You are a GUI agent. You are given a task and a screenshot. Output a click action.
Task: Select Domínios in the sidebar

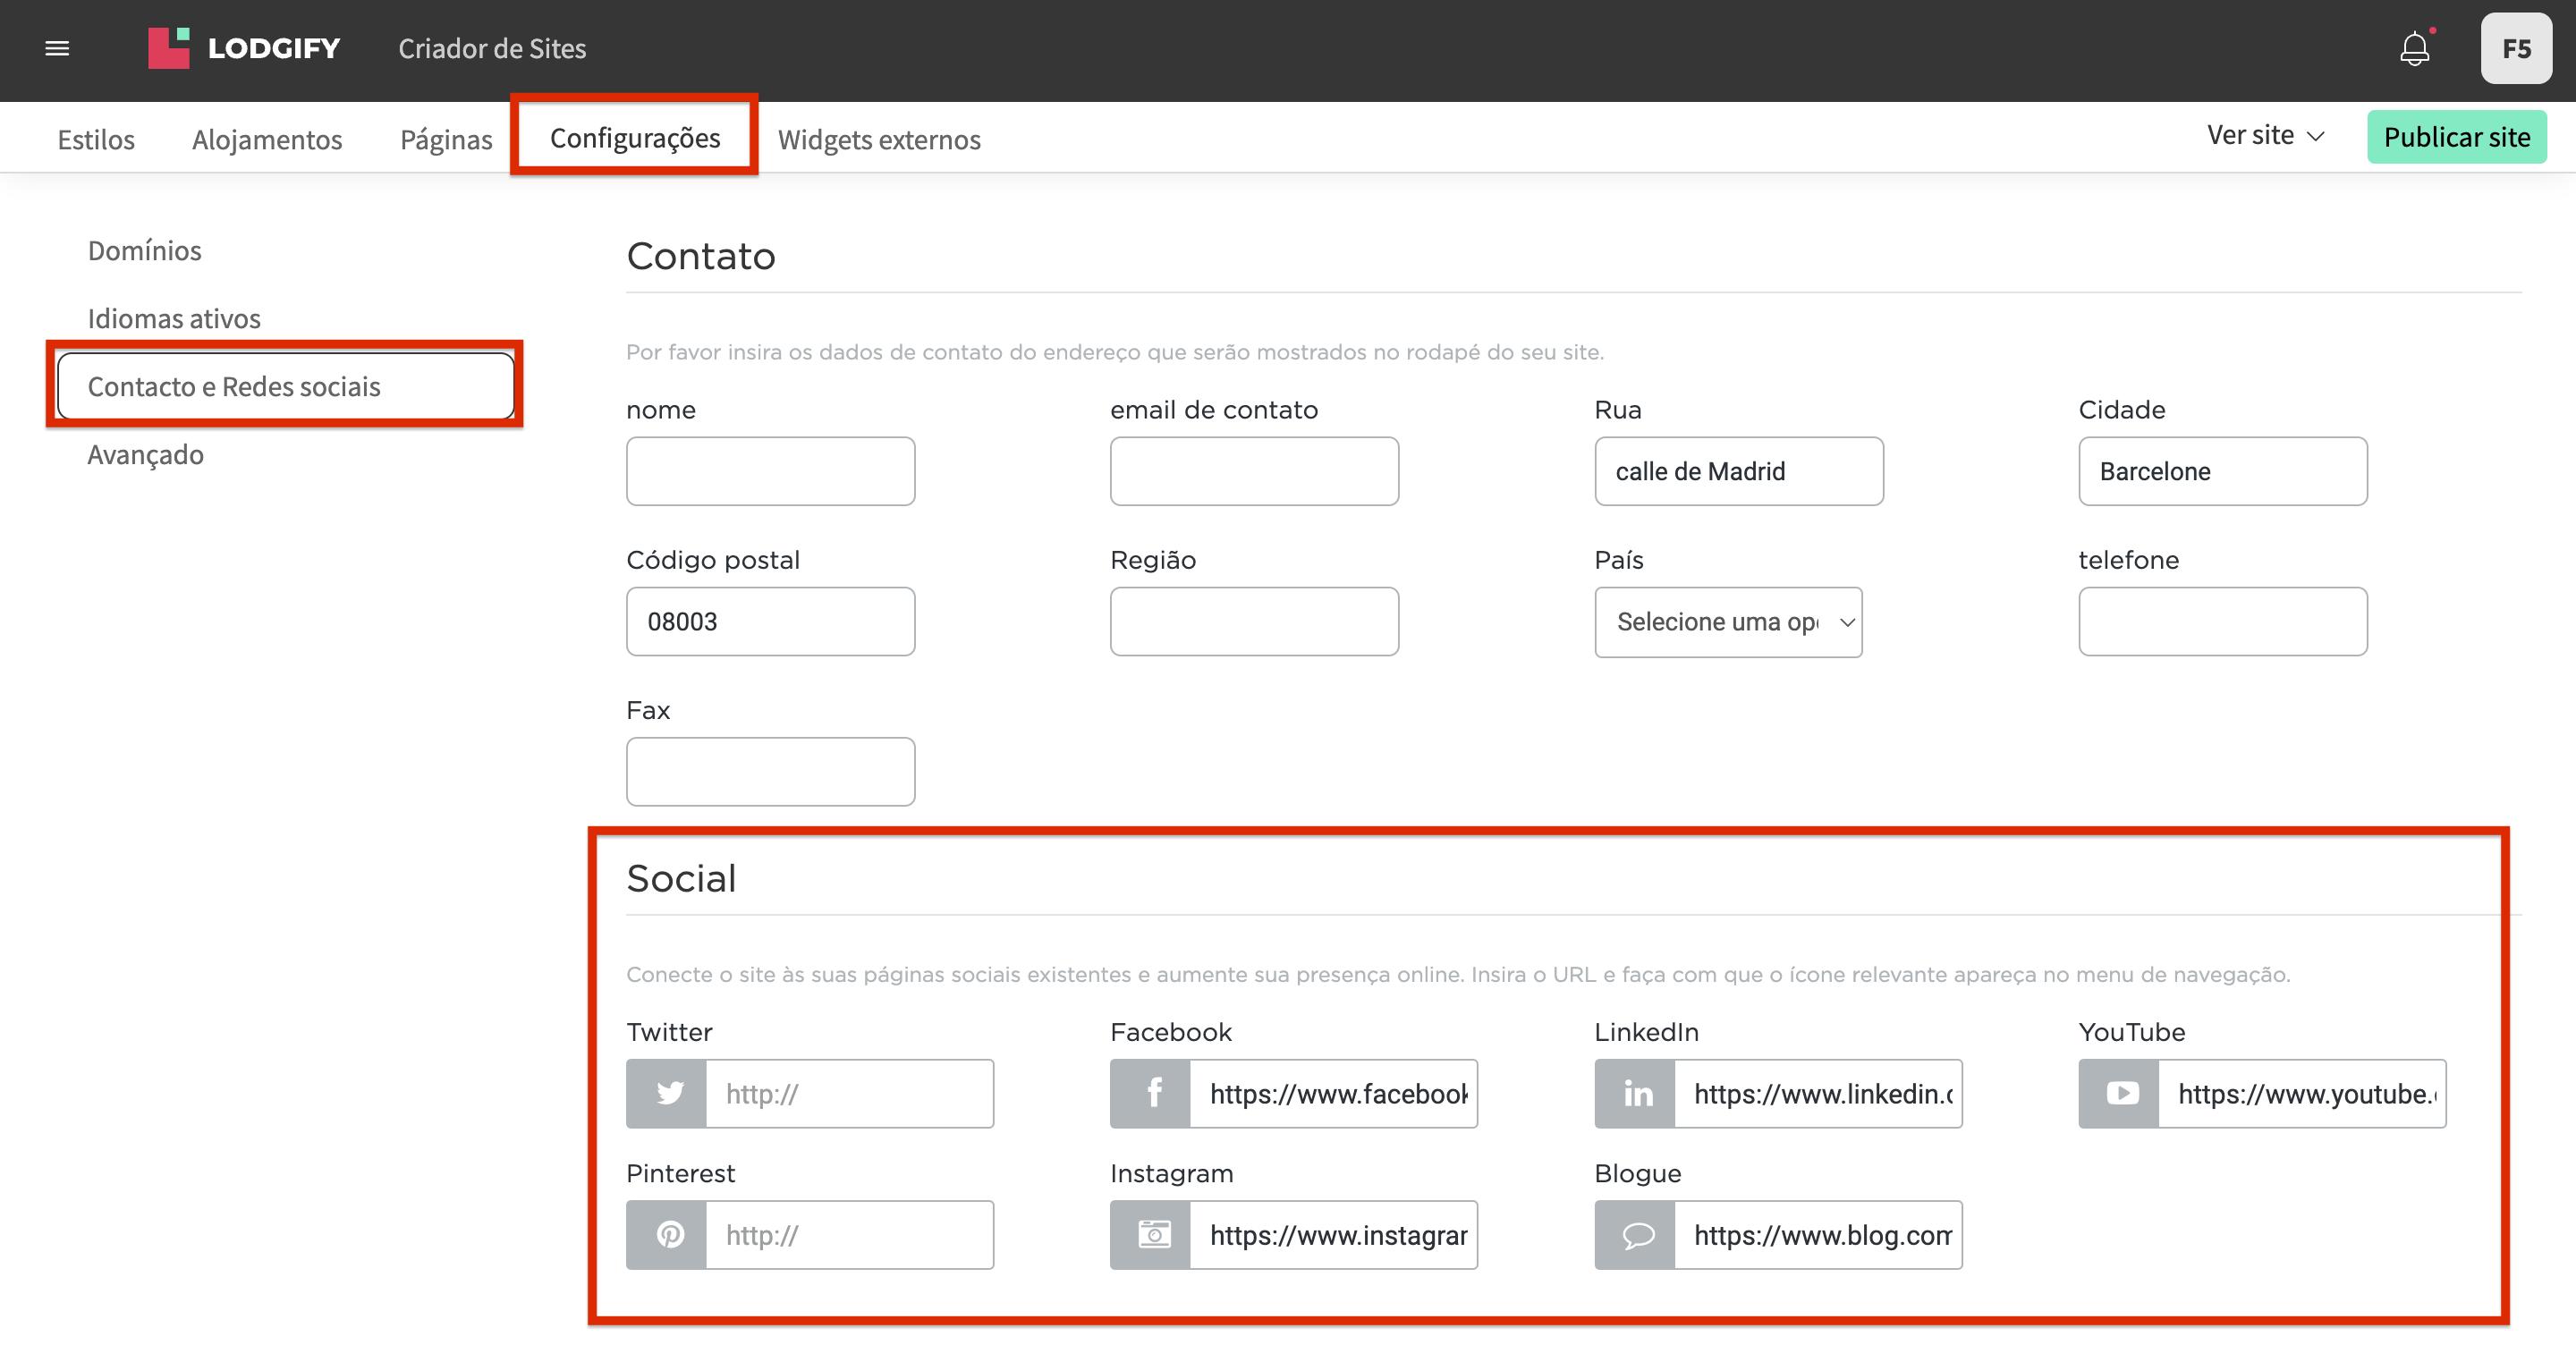click(x=145, y=250)
